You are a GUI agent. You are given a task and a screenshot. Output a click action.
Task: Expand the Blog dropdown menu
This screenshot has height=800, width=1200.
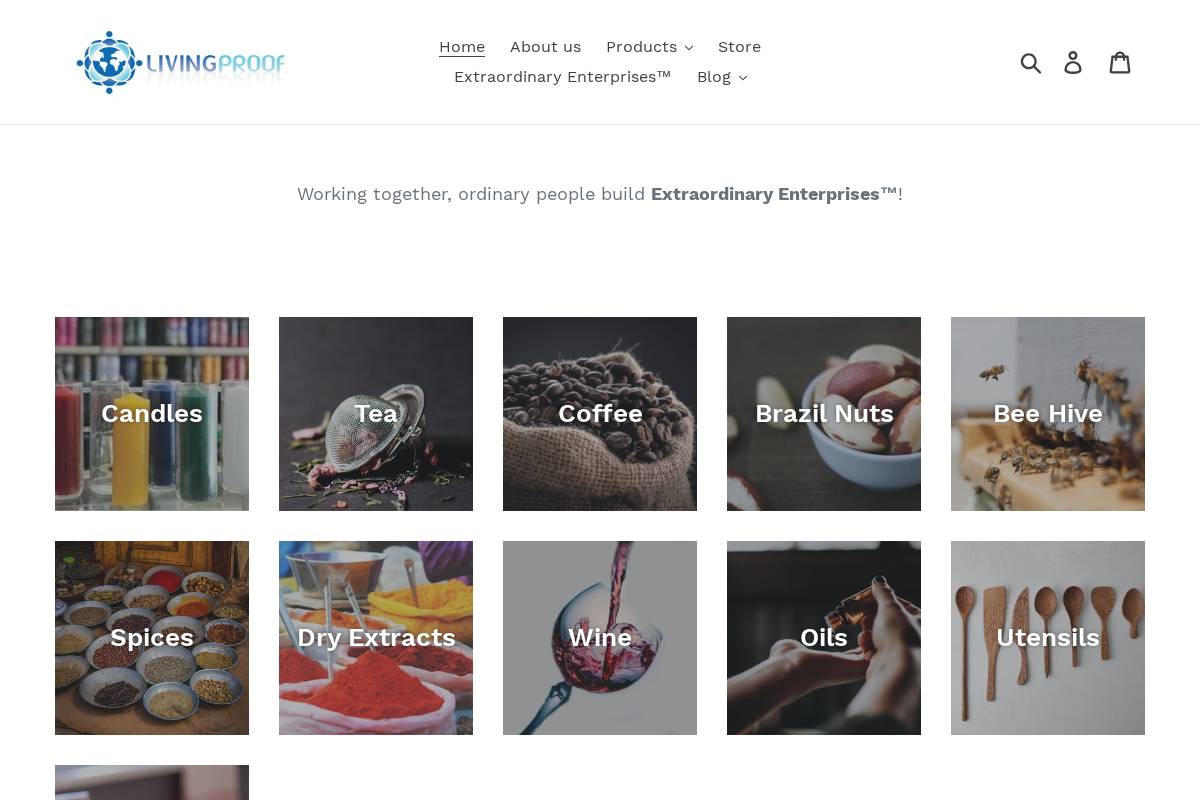click(721, 77)
